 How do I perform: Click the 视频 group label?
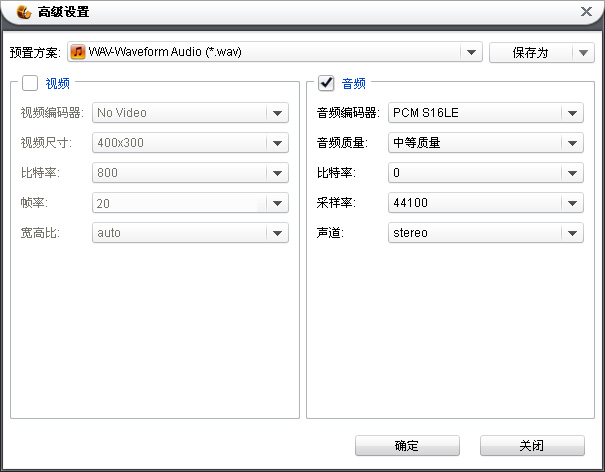coord(57,83)
